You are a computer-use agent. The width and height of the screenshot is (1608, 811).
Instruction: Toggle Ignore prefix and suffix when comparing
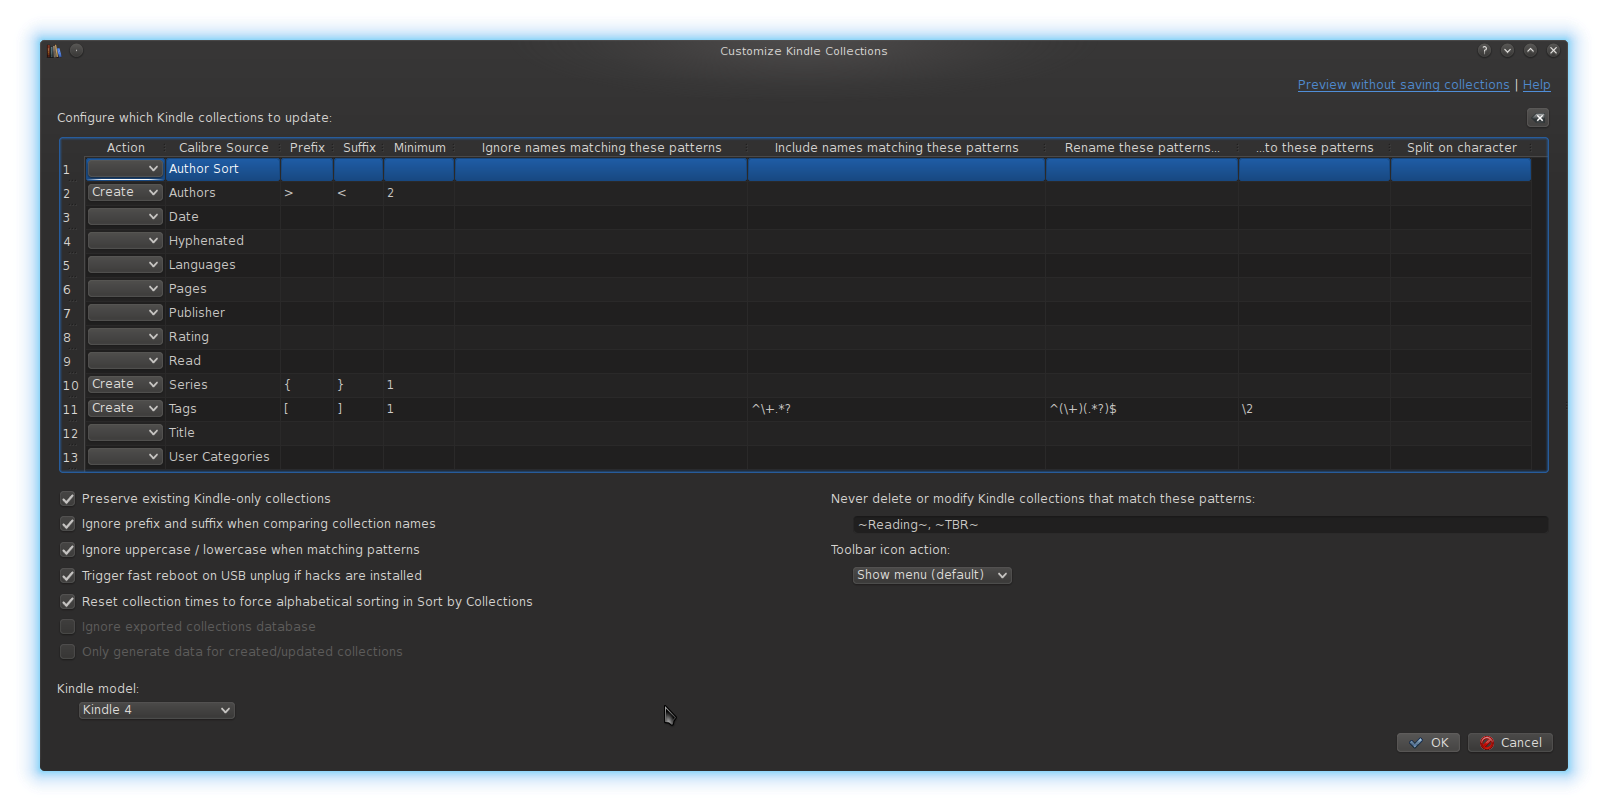68,524
